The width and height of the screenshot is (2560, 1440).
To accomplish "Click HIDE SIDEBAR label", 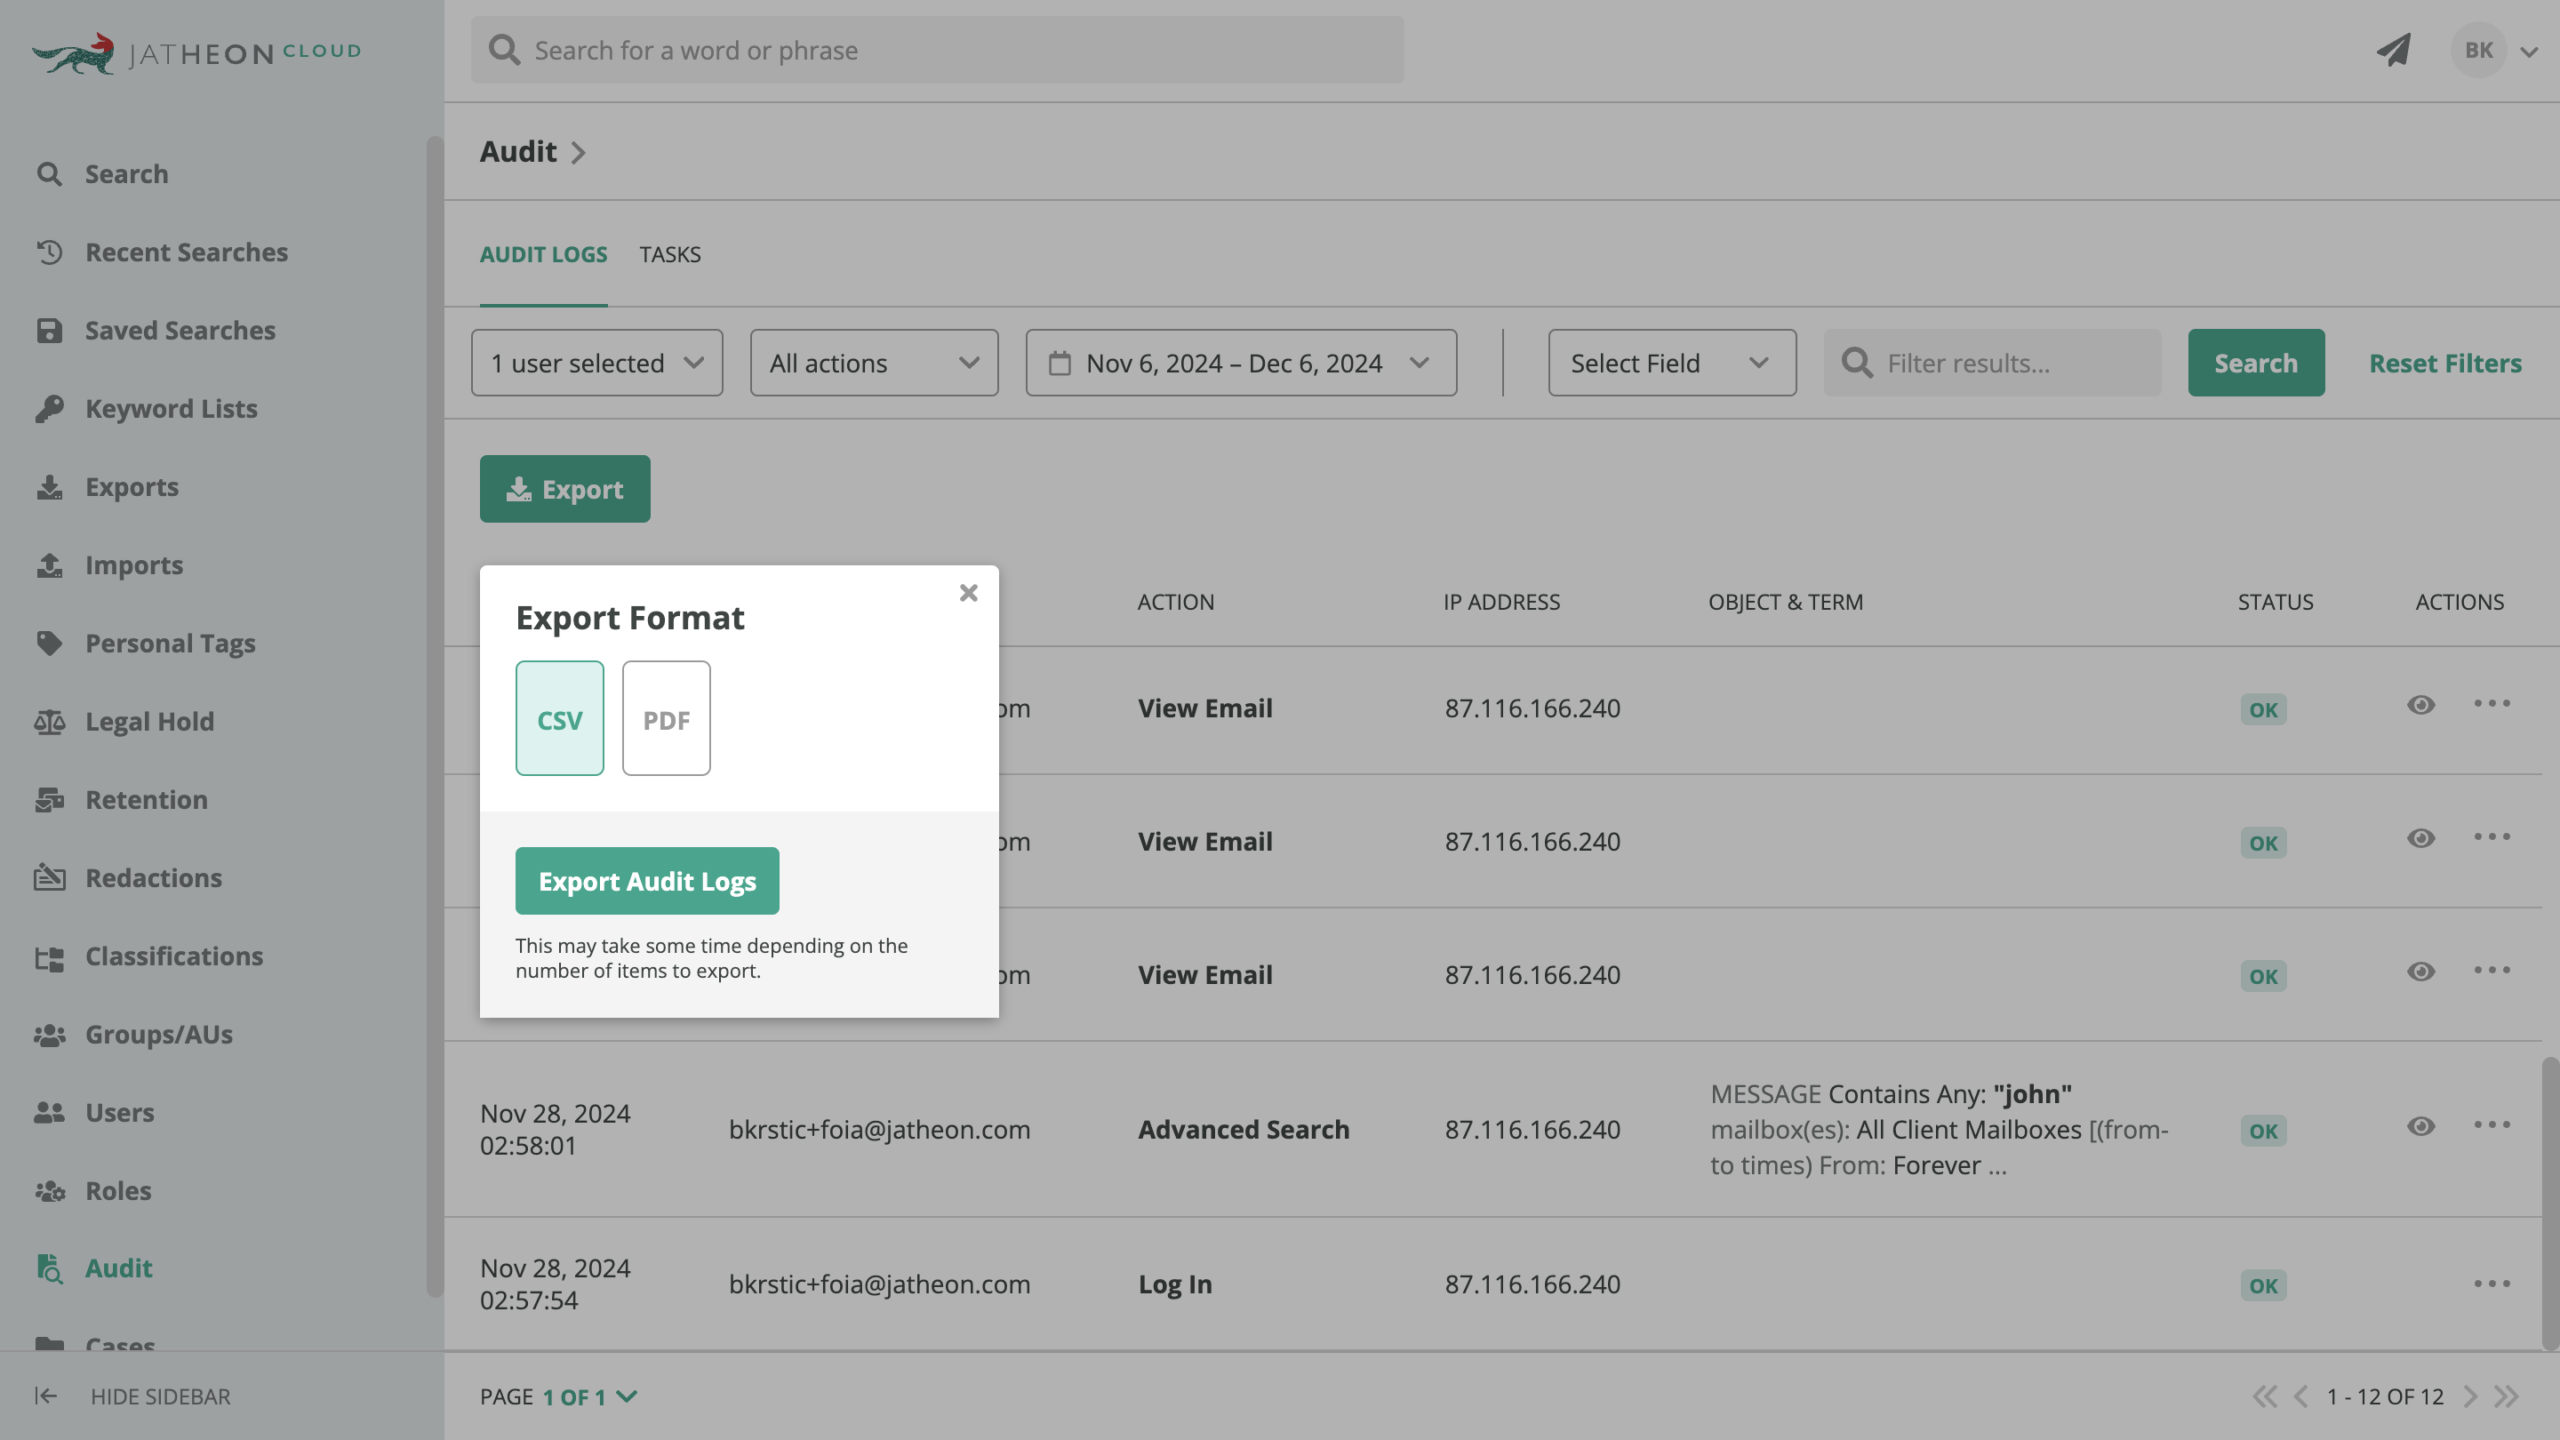I will pyautogui.click(x=160, y=1396).
